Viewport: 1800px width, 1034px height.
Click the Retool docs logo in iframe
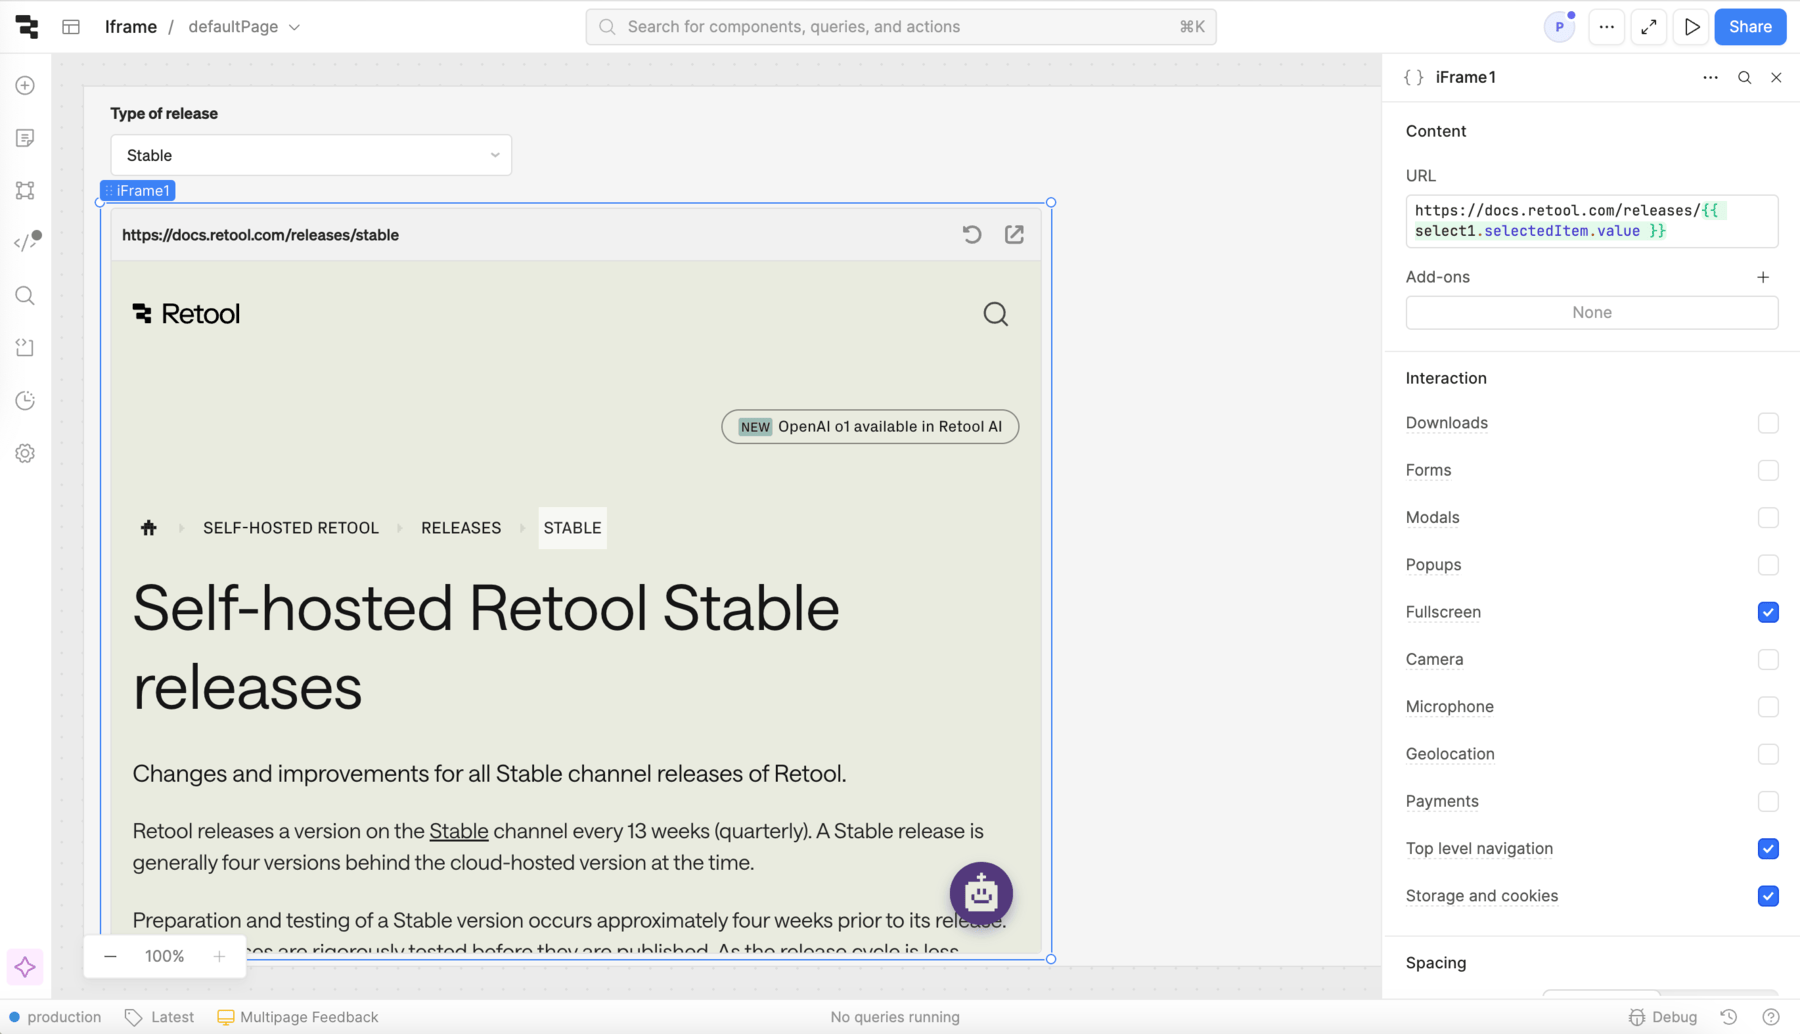(186, 314)
